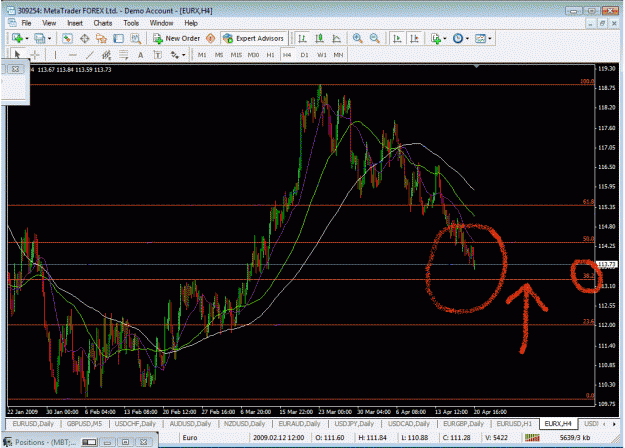Select the Horizontal Line tool

(73, 55)
